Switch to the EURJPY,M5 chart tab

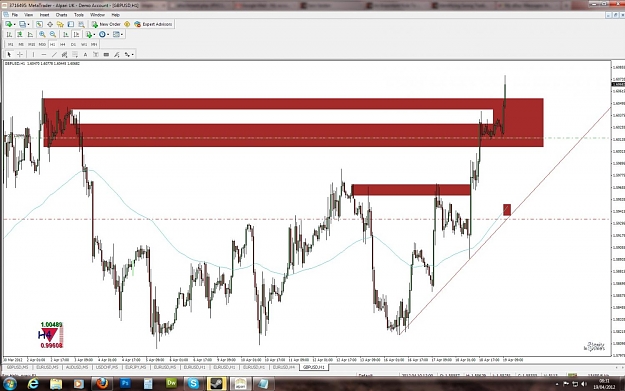(x=136, y=367)
